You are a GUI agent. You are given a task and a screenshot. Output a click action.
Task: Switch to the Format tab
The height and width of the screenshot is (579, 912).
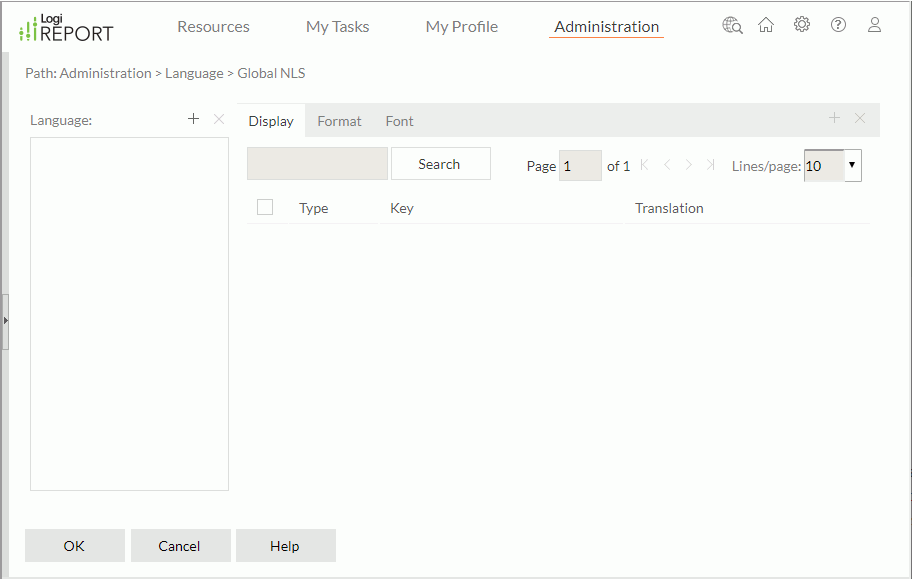point(339,120)
